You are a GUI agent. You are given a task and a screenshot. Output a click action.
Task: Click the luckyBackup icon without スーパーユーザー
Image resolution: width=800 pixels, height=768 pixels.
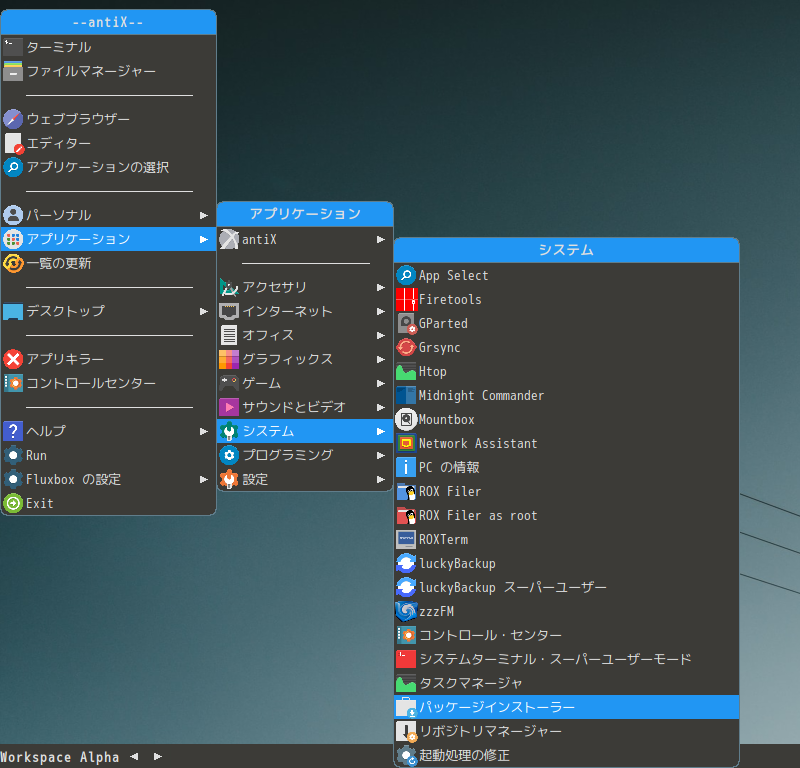point(406,563)
